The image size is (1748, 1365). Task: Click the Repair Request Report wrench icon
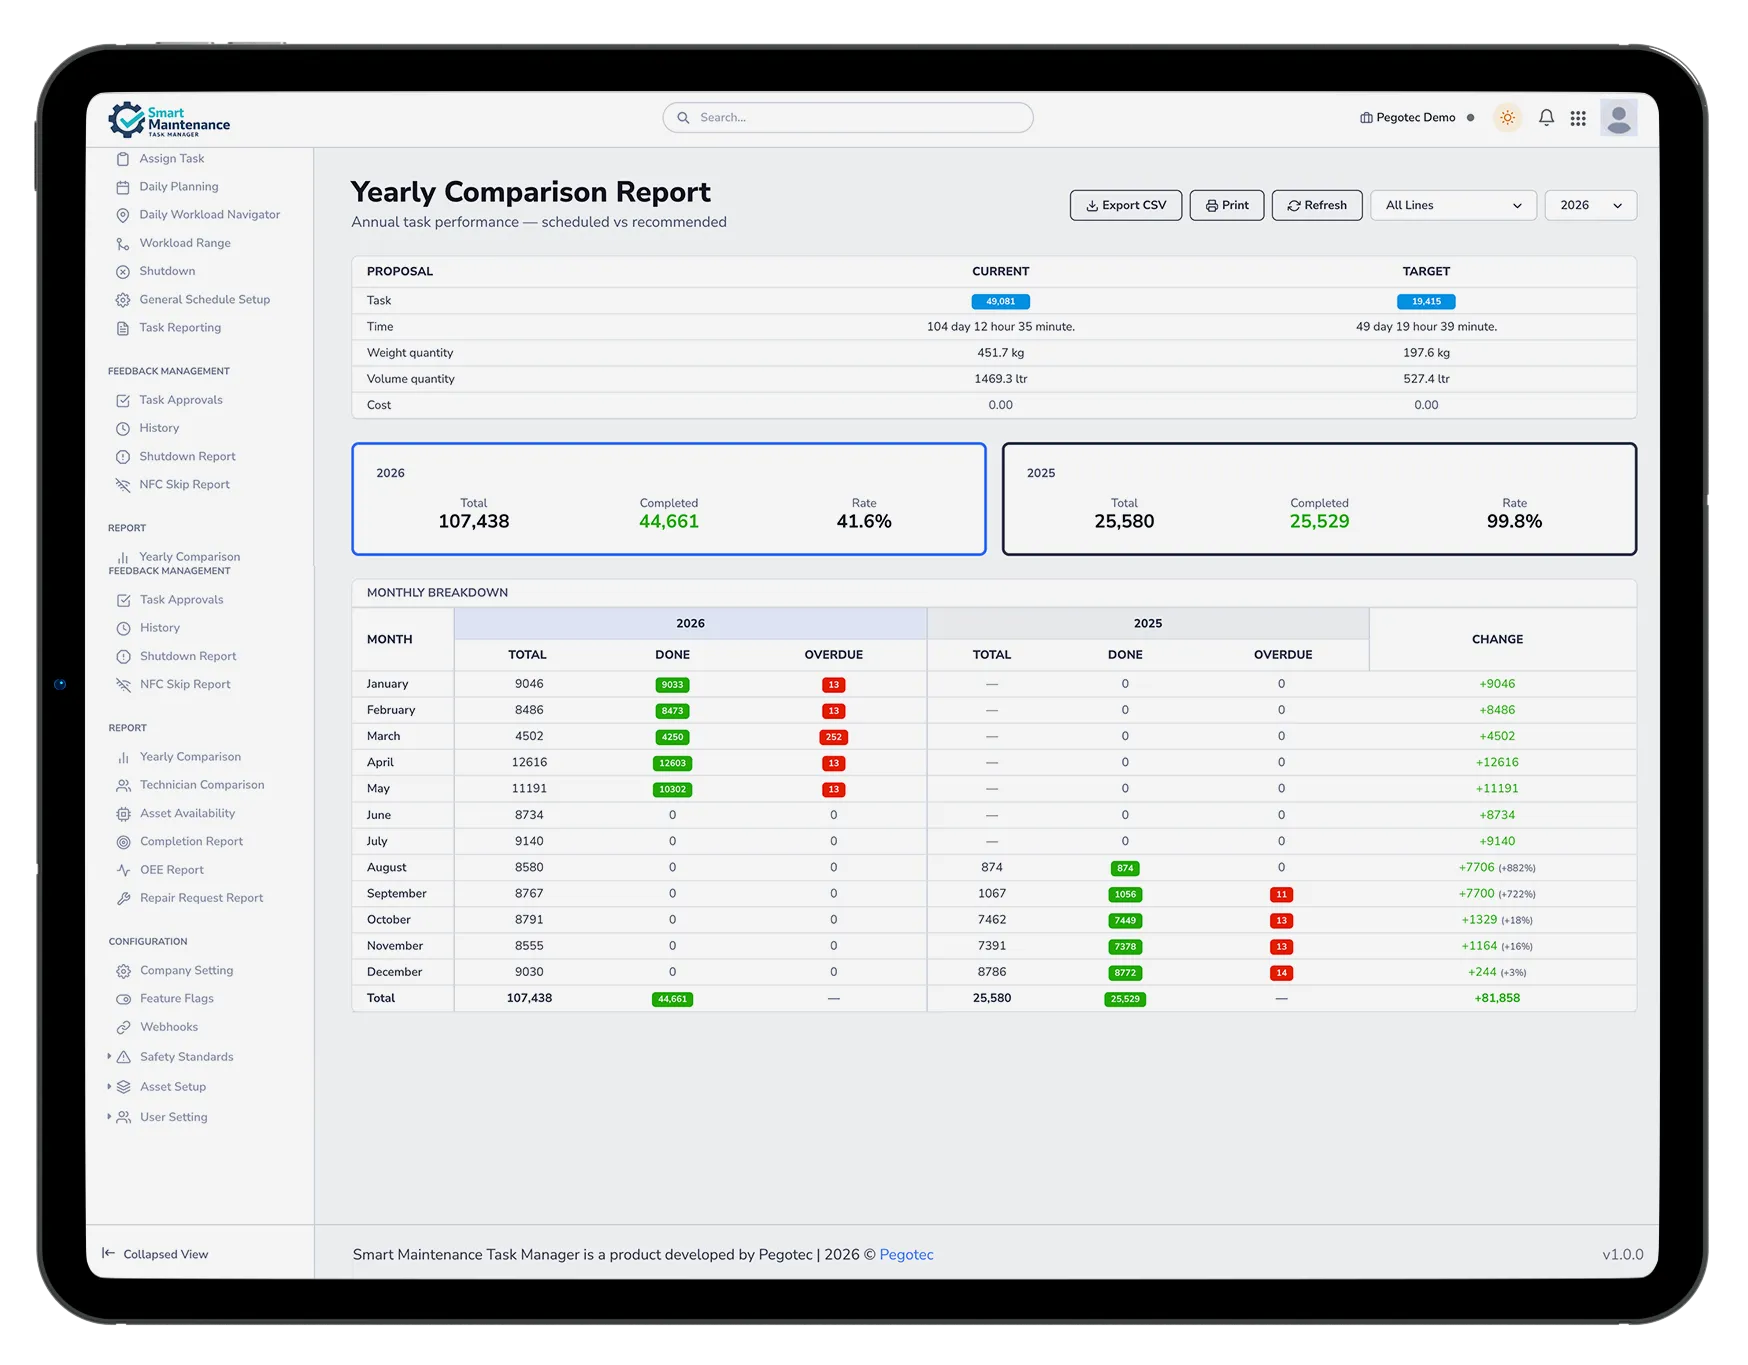(x=124, y=899)
